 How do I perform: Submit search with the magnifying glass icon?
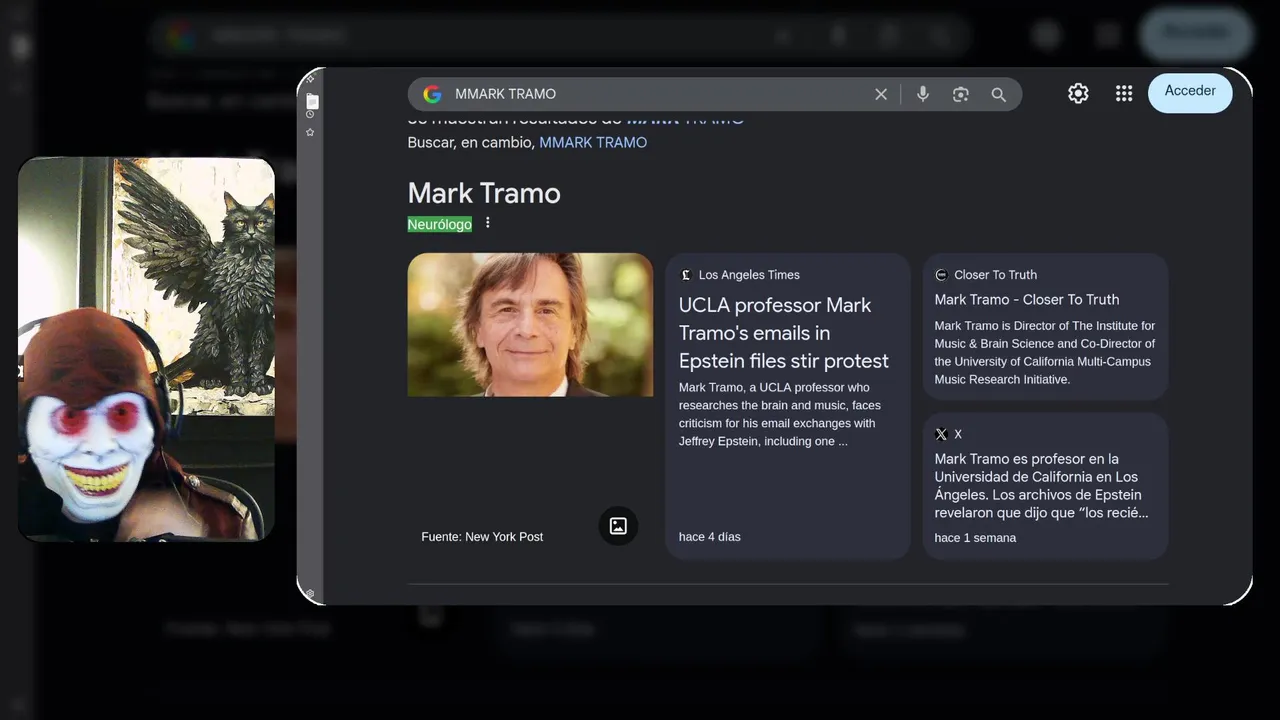pos(999,94)
